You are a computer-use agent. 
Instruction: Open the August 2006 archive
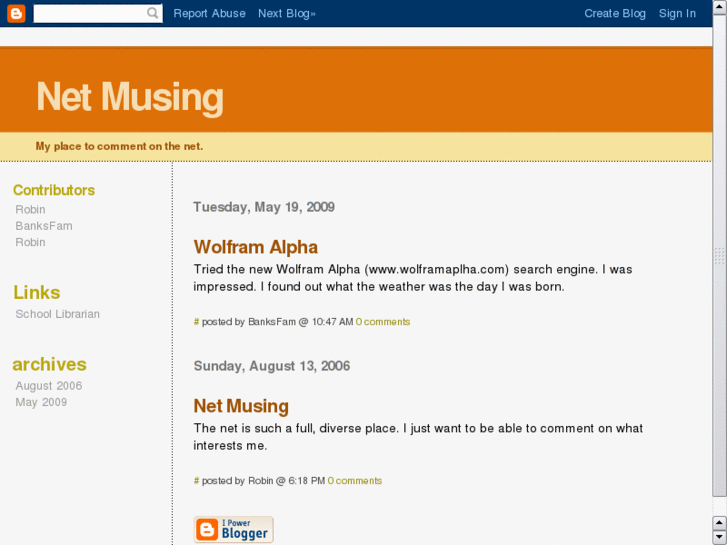coord(49,386)
